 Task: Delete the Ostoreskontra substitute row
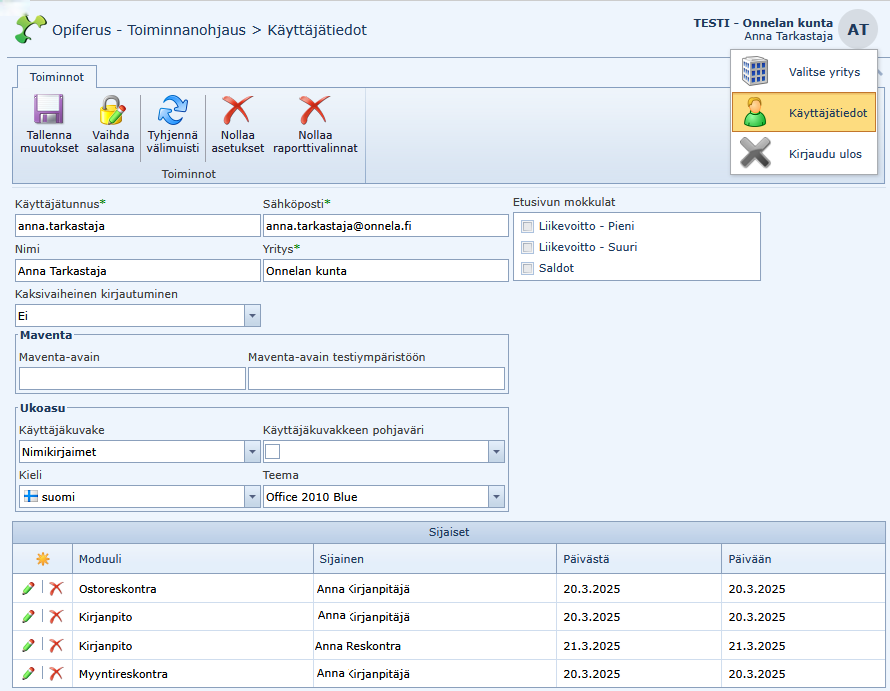[56, 588]
